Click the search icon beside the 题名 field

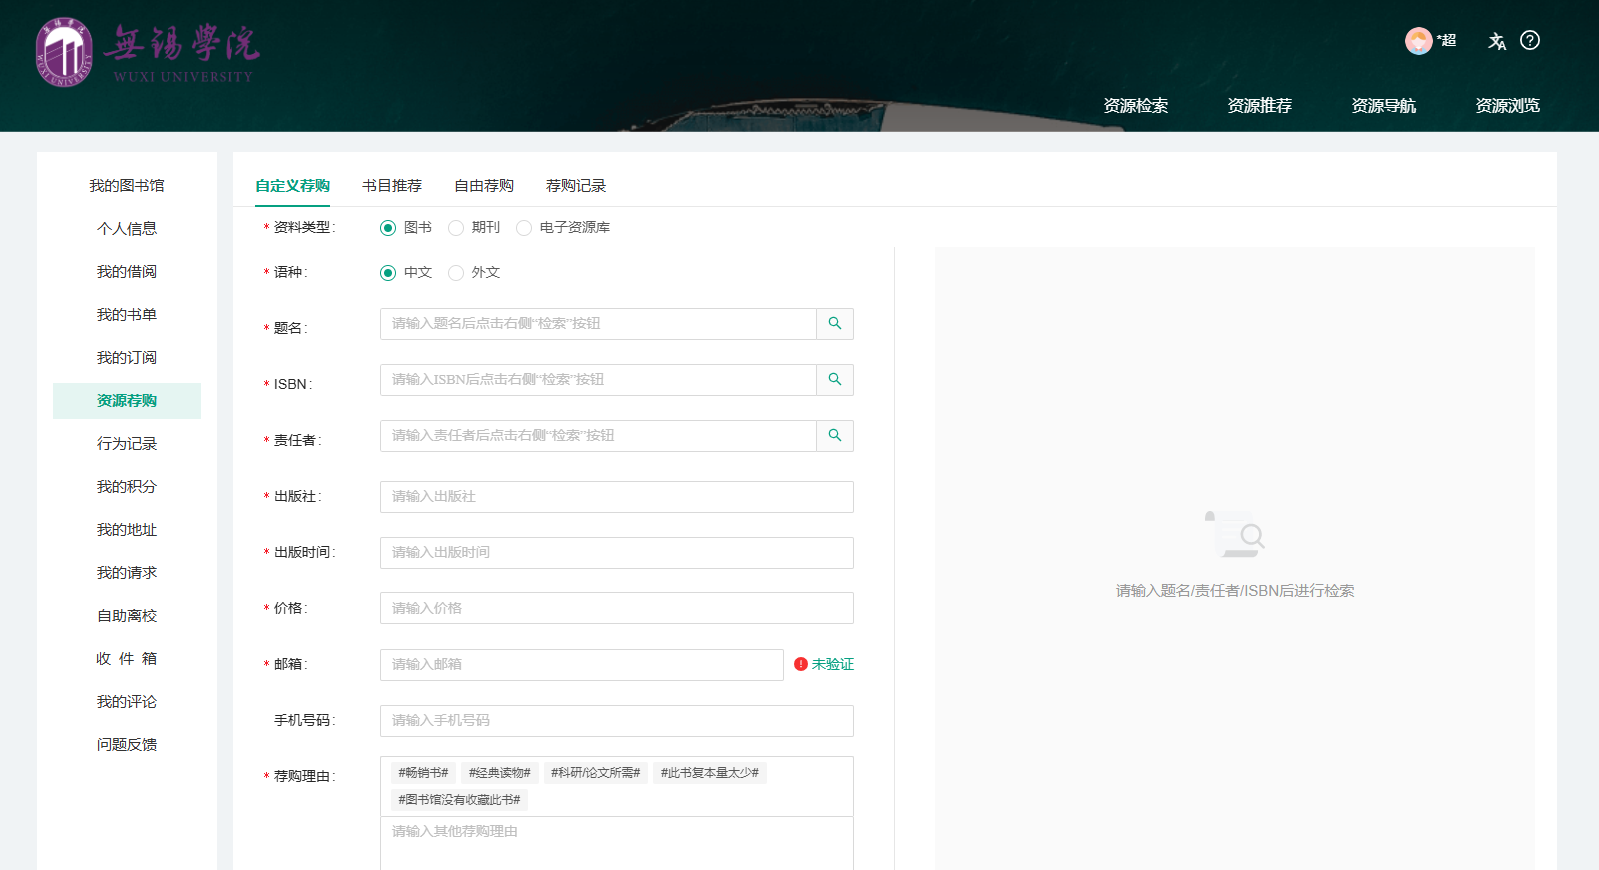point(835,324)
